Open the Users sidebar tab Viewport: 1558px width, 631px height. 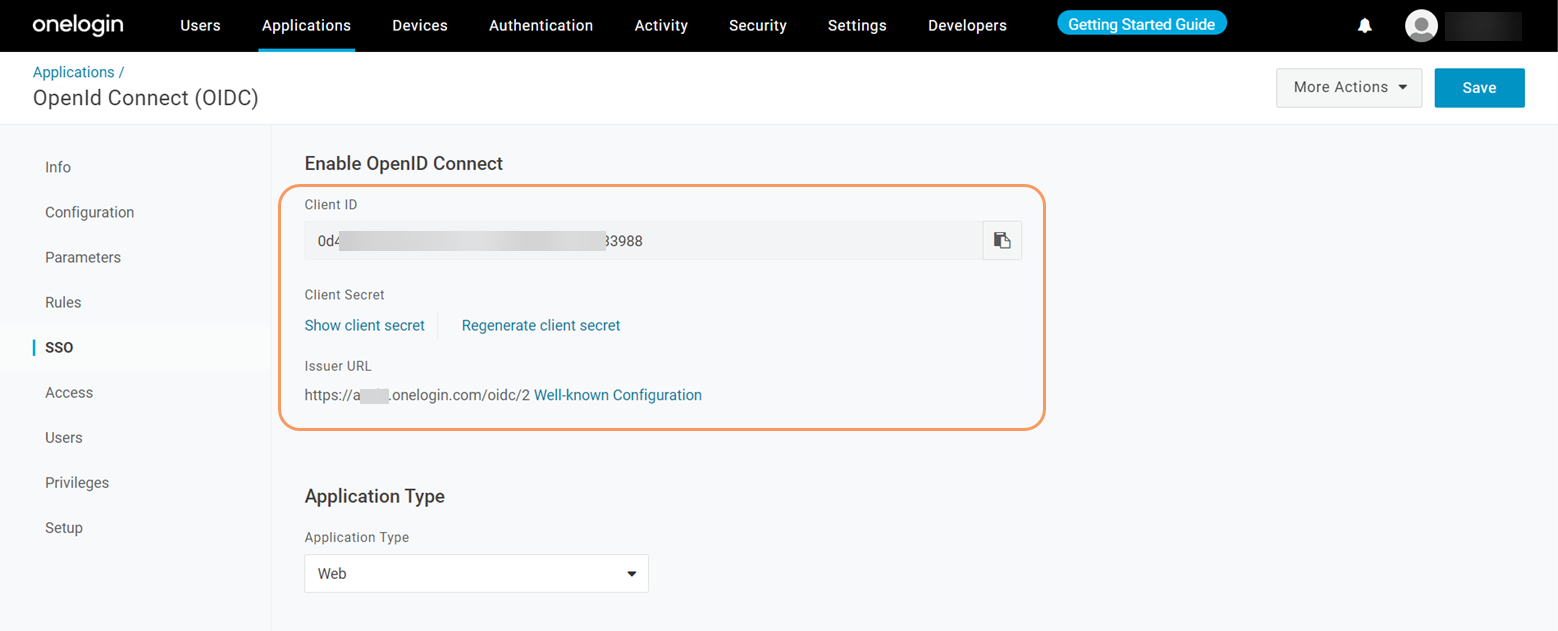tap(64, 437)
